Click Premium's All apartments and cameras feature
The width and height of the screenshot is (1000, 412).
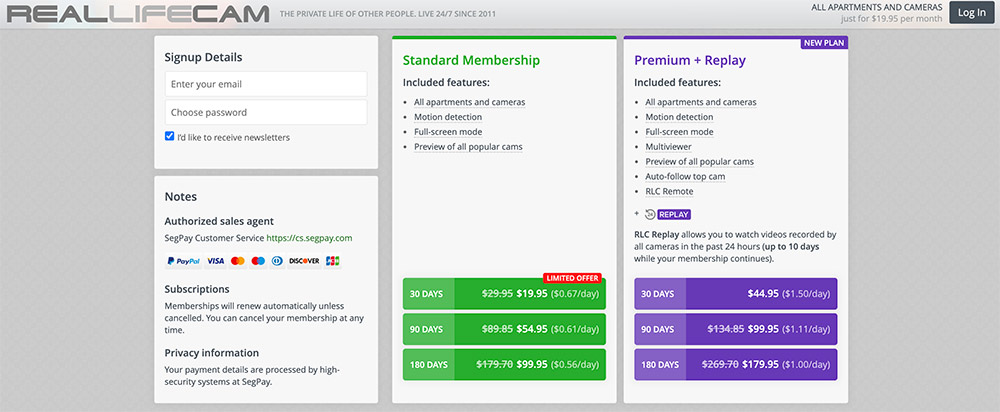701,102
